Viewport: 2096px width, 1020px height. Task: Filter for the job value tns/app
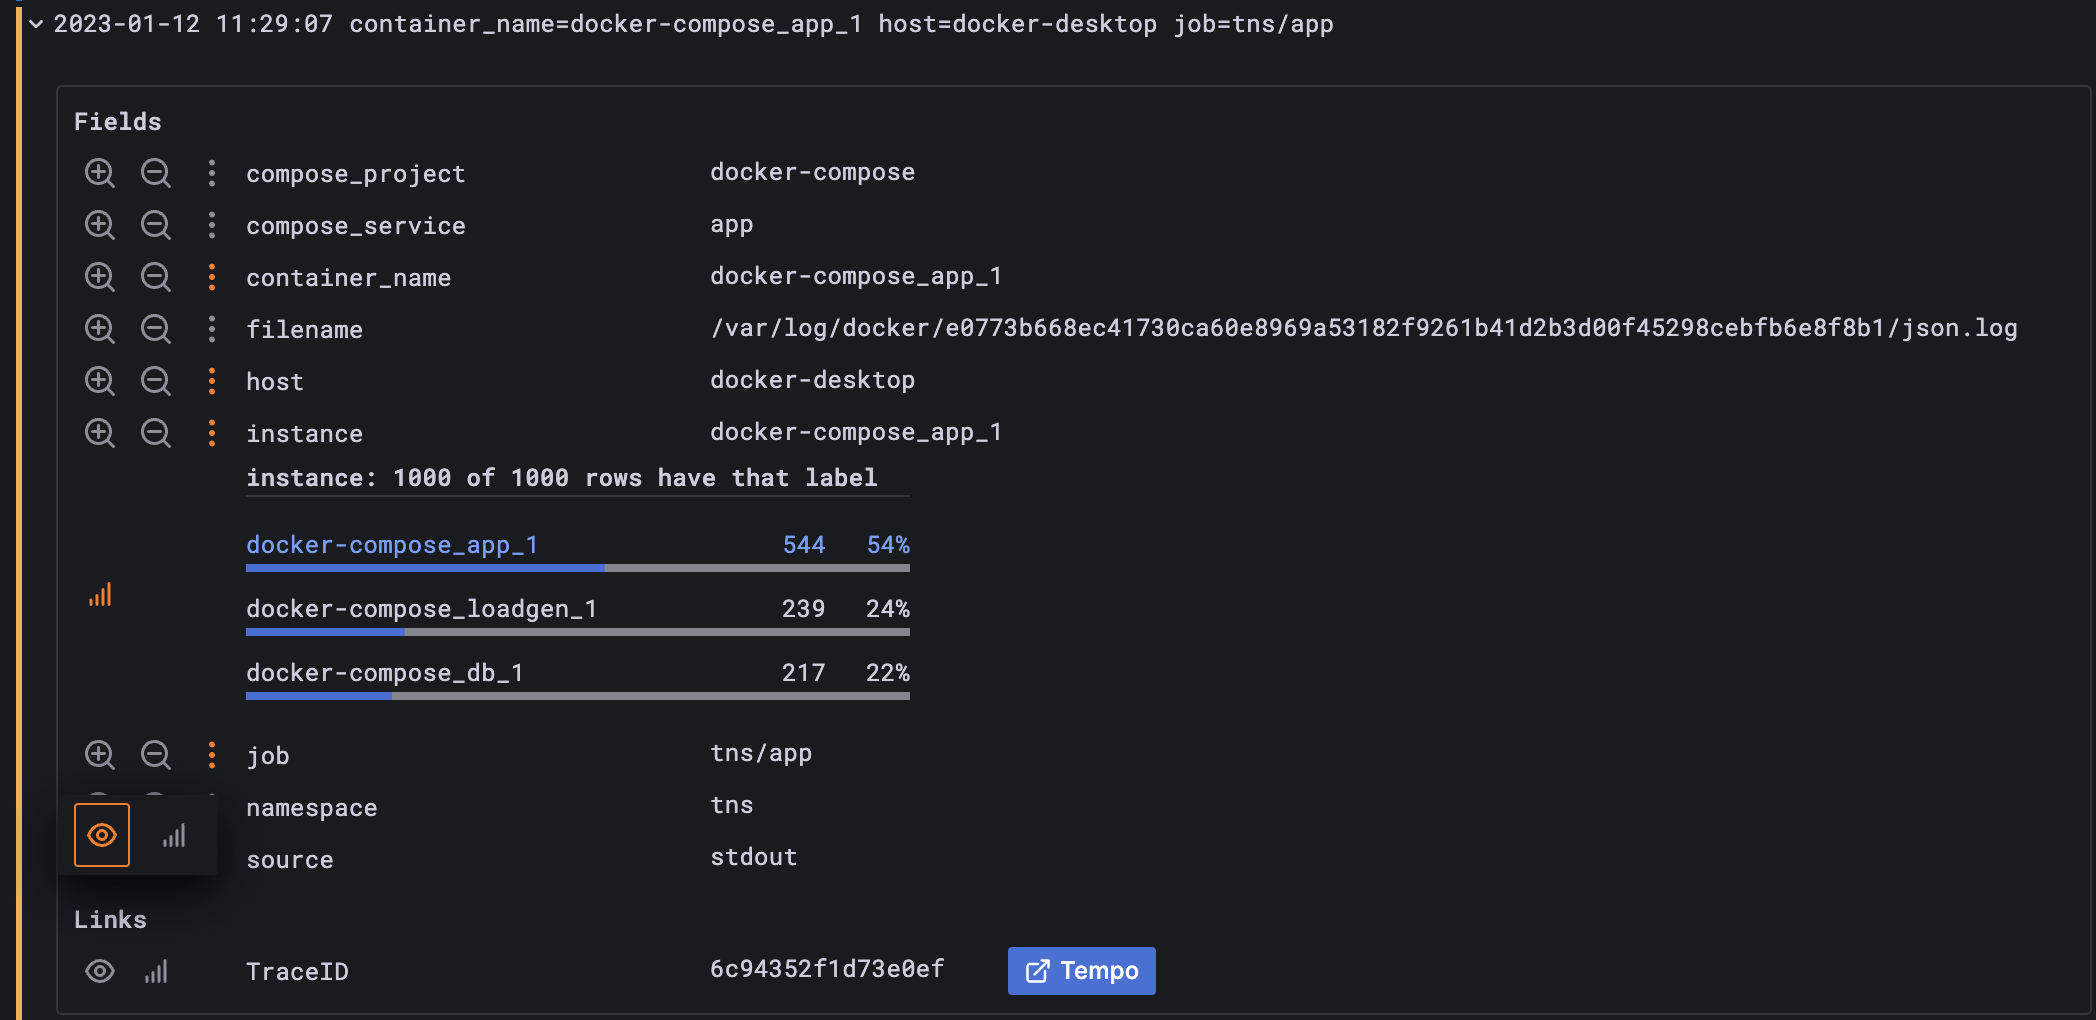point(100,756)
